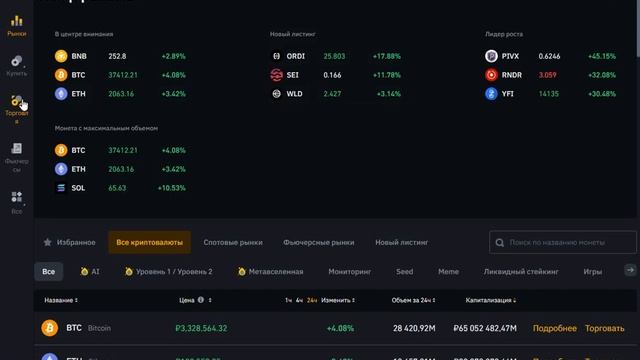640x360 pixels.
Task: Open the Торговля (Trade) sidebar icon
Action: [x=17, y=100]
